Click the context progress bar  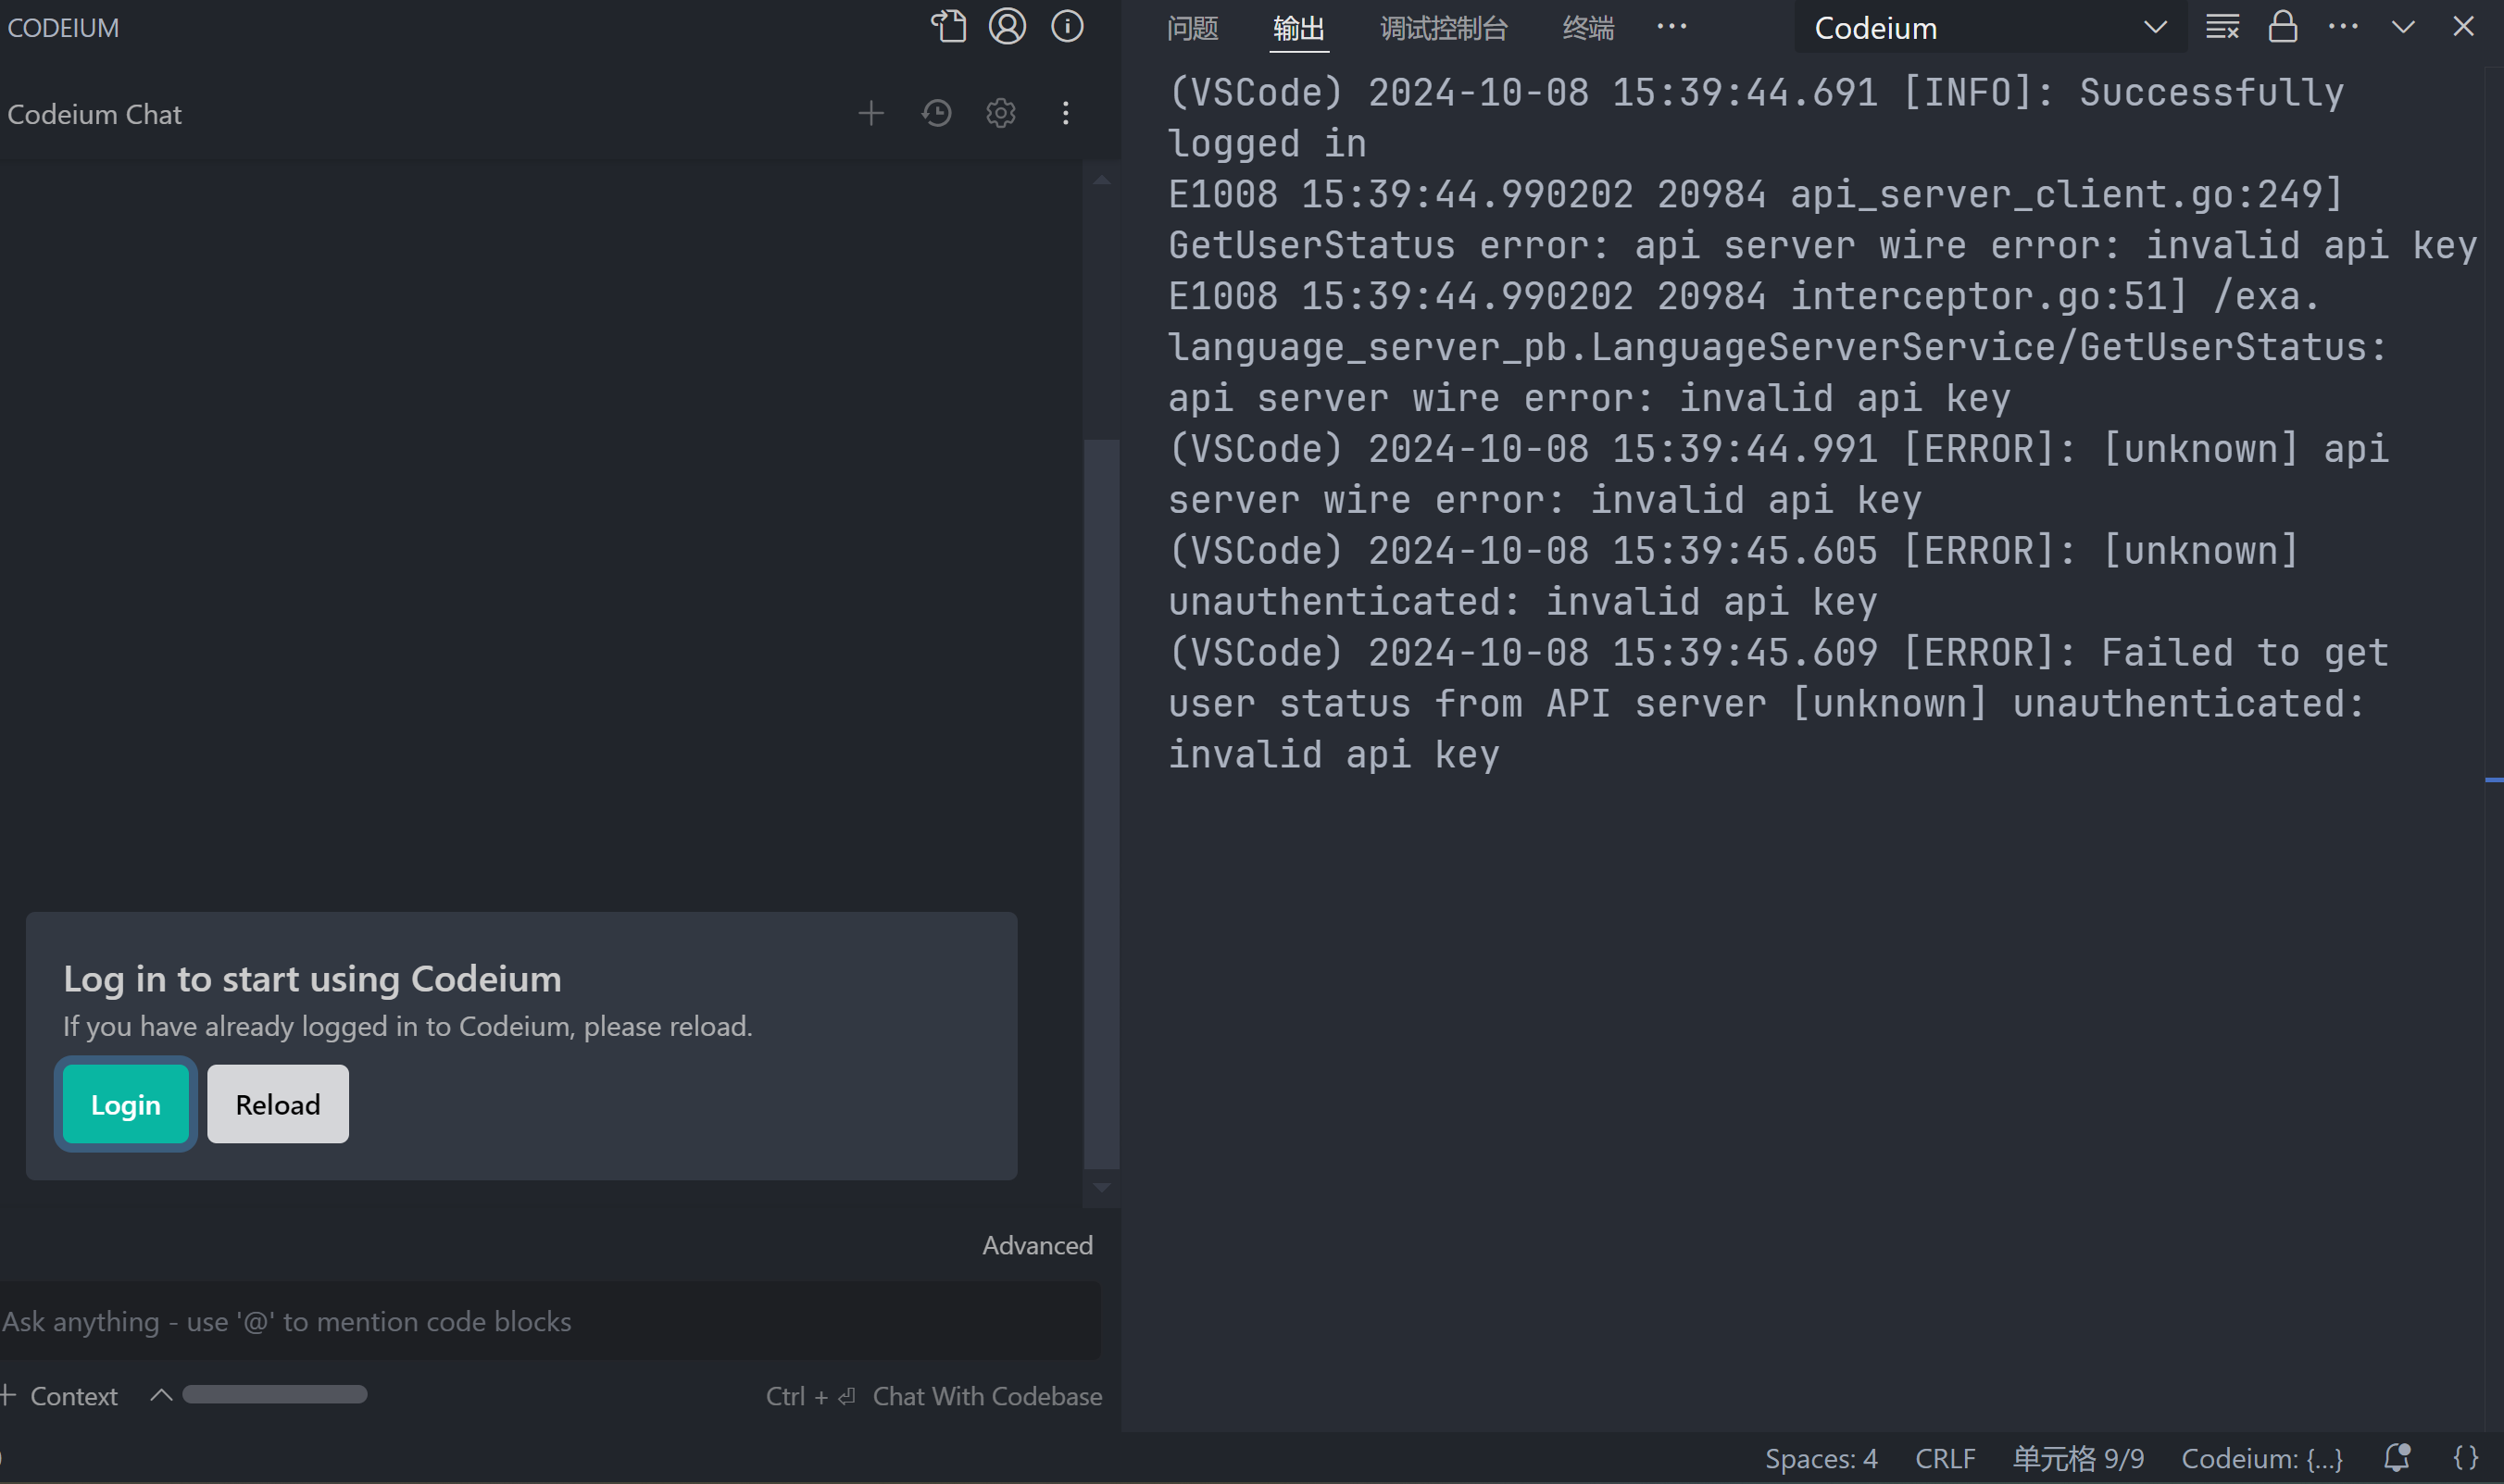275,1395
